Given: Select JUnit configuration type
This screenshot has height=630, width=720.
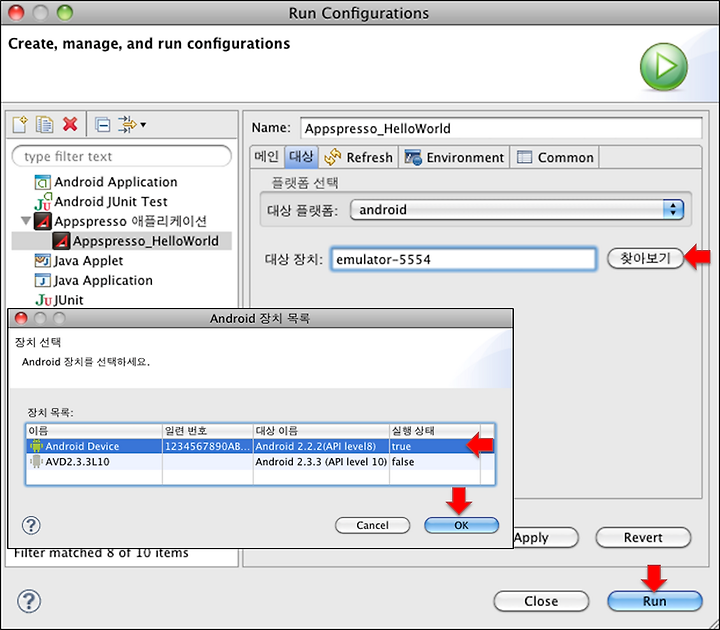Looking at the screenshot, I should pyautogui.click(x=69, y=300).
